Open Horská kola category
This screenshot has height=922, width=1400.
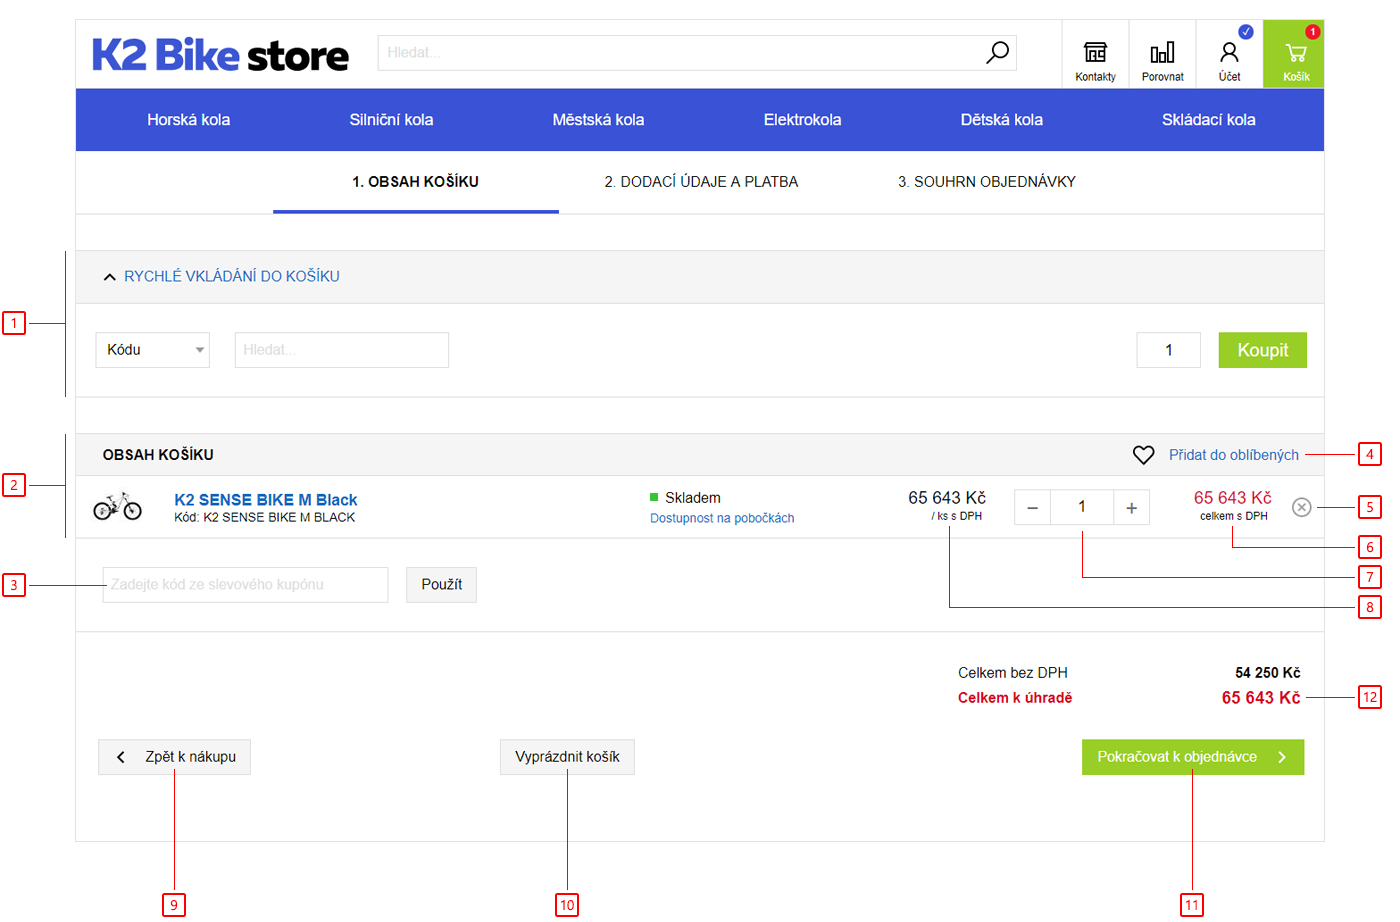pos(188,120)
